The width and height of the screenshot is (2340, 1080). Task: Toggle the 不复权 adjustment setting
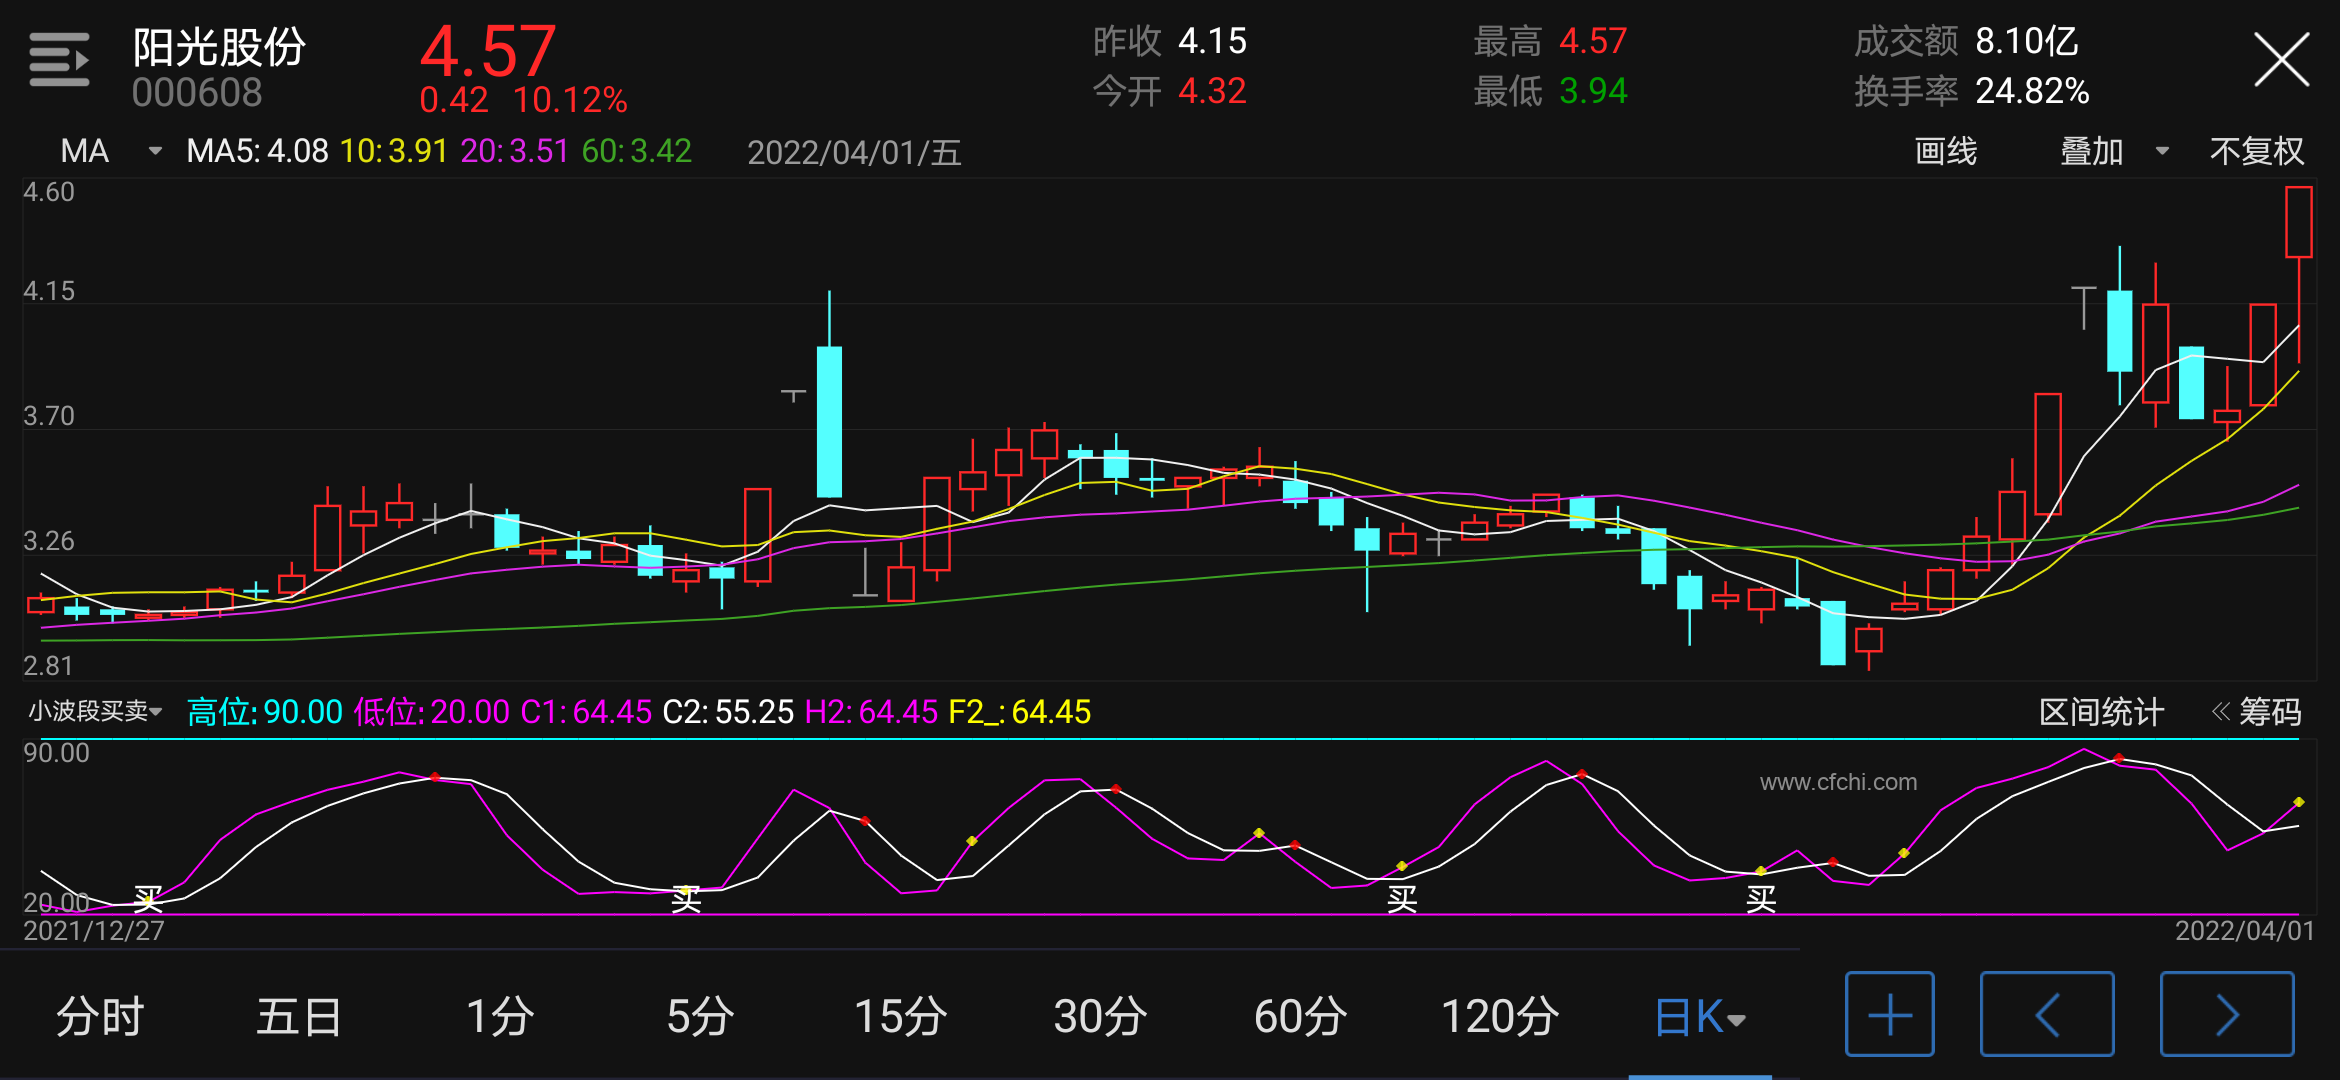coord(2256,151)
